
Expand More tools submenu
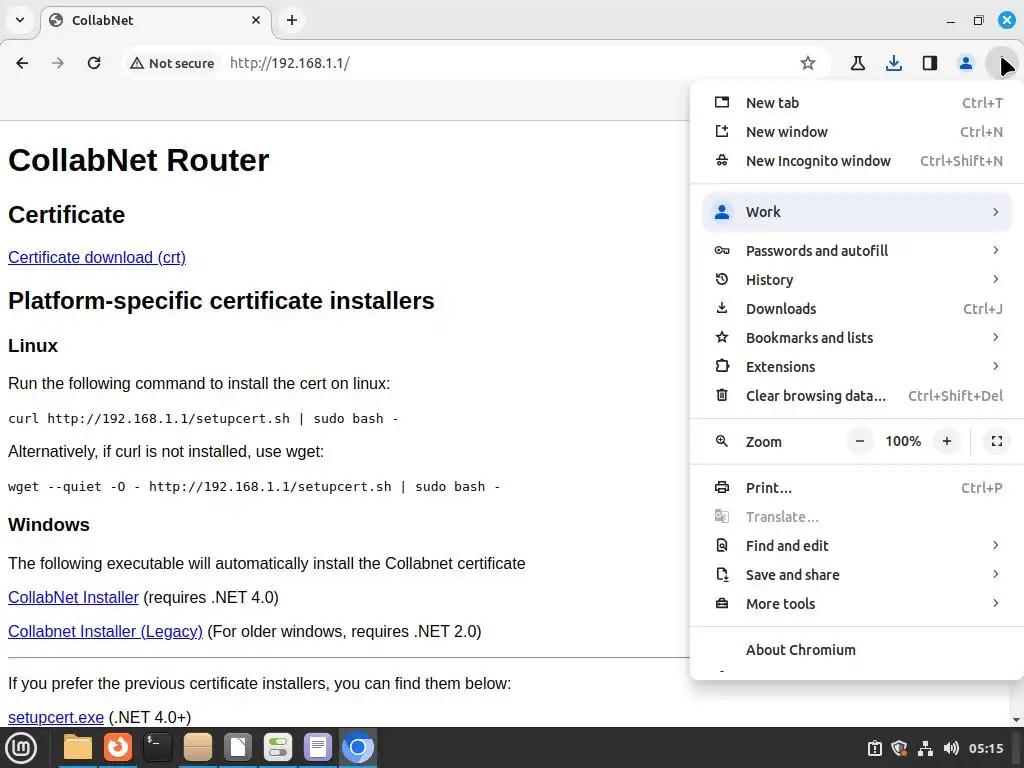coord(857,604)
